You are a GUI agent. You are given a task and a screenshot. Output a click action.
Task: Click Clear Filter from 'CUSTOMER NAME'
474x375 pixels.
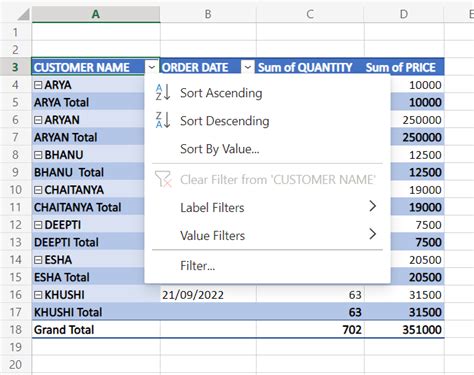267,179
